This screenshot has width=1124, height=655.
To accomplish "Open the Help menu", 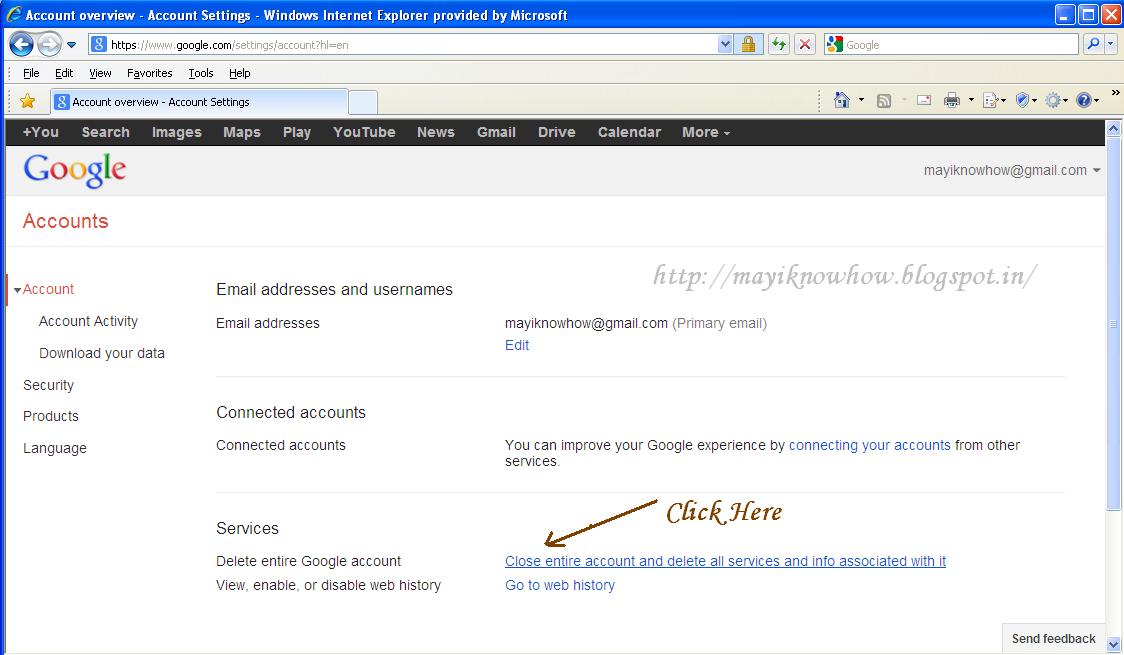I will pyautogui.click(x=239, y=73).
